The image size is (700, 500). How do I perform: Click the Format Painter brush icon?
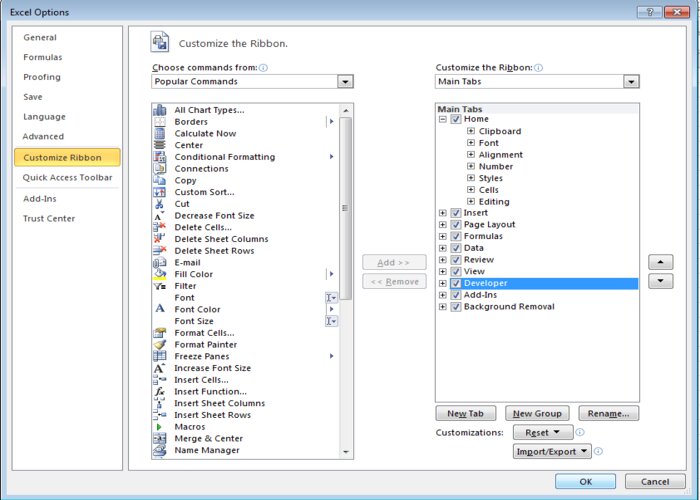tap(159, 345)
